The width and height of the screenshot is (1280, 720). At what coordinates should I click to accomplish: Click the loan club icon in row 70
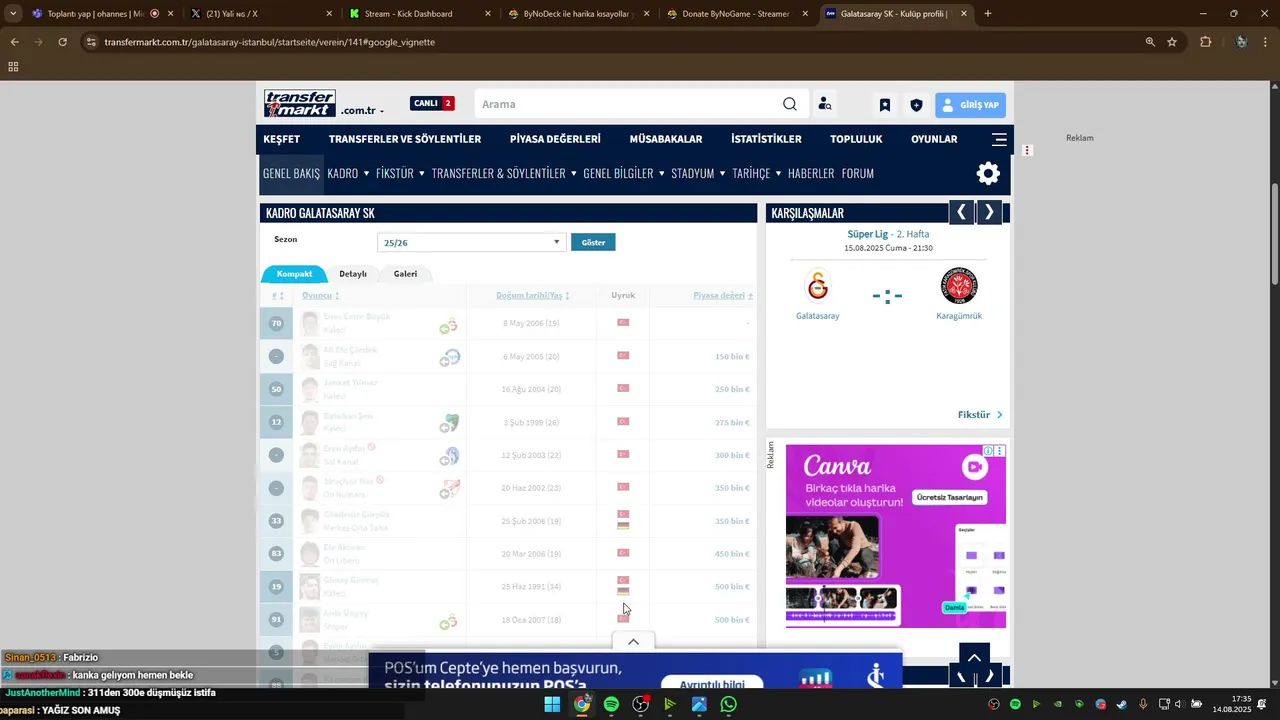coord(449,325)
